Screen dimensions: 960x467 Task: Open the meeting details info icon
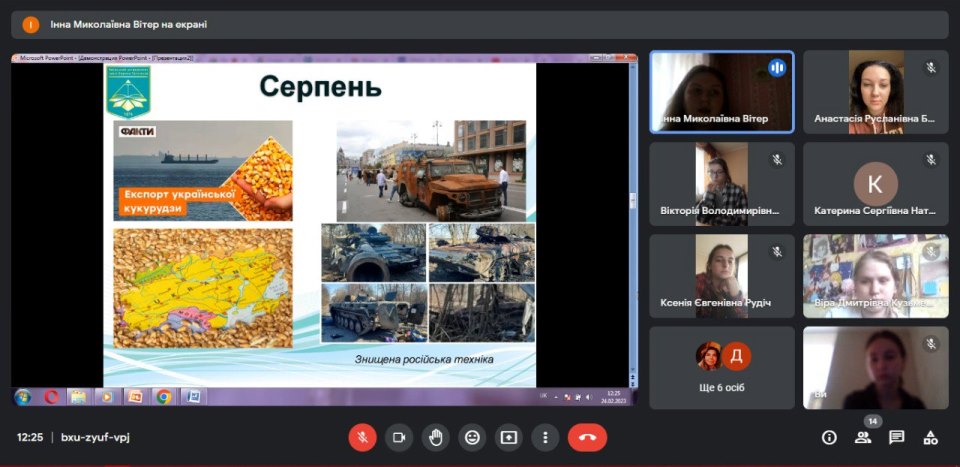coord(829,437)
